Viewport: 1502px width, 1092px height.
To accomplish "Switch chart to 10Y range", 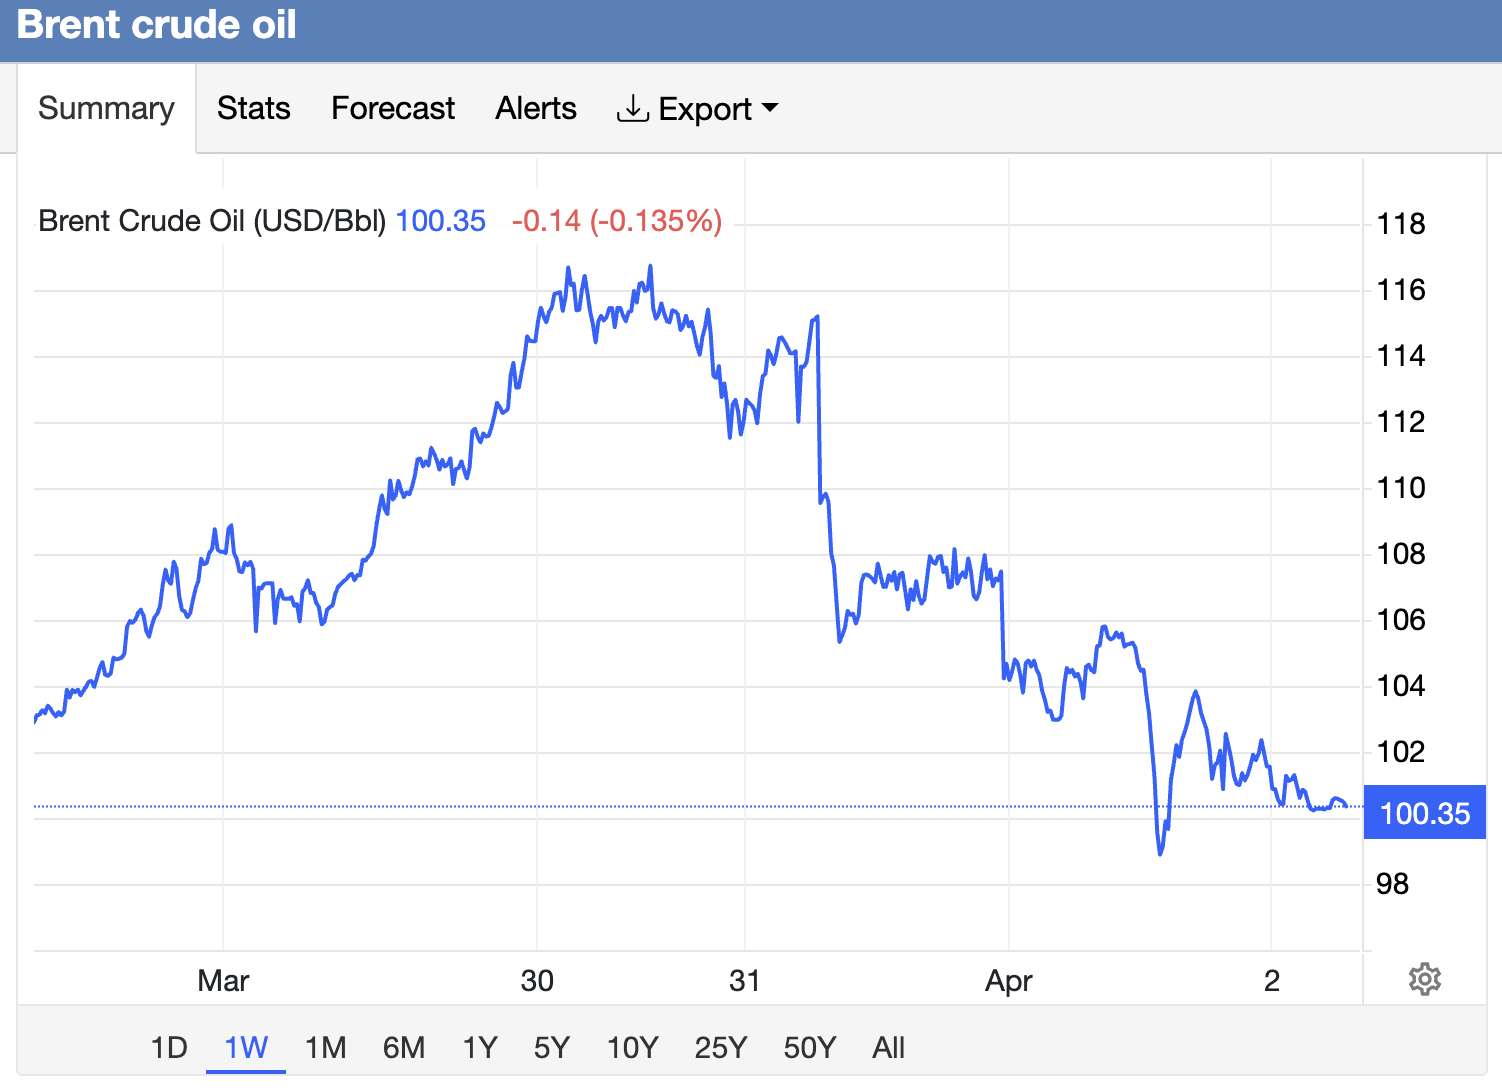I will (x=632, y=1047).
